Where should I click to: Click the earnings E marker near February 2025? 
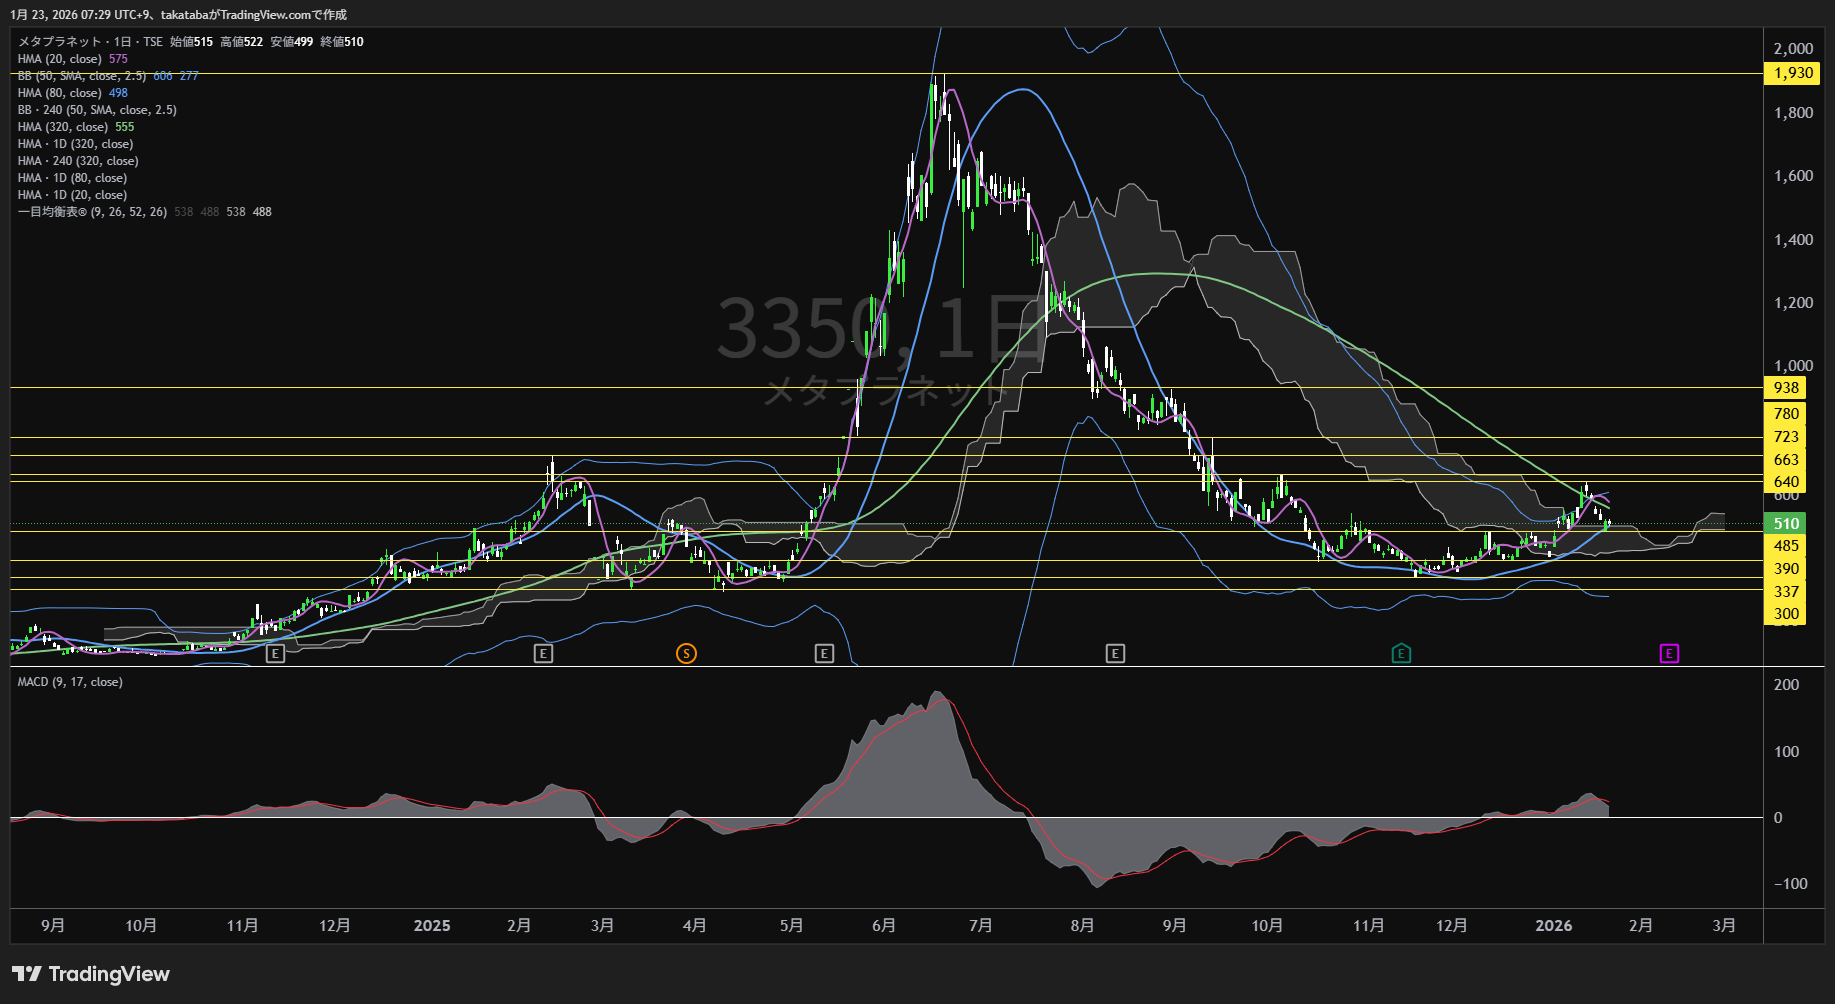543,653
